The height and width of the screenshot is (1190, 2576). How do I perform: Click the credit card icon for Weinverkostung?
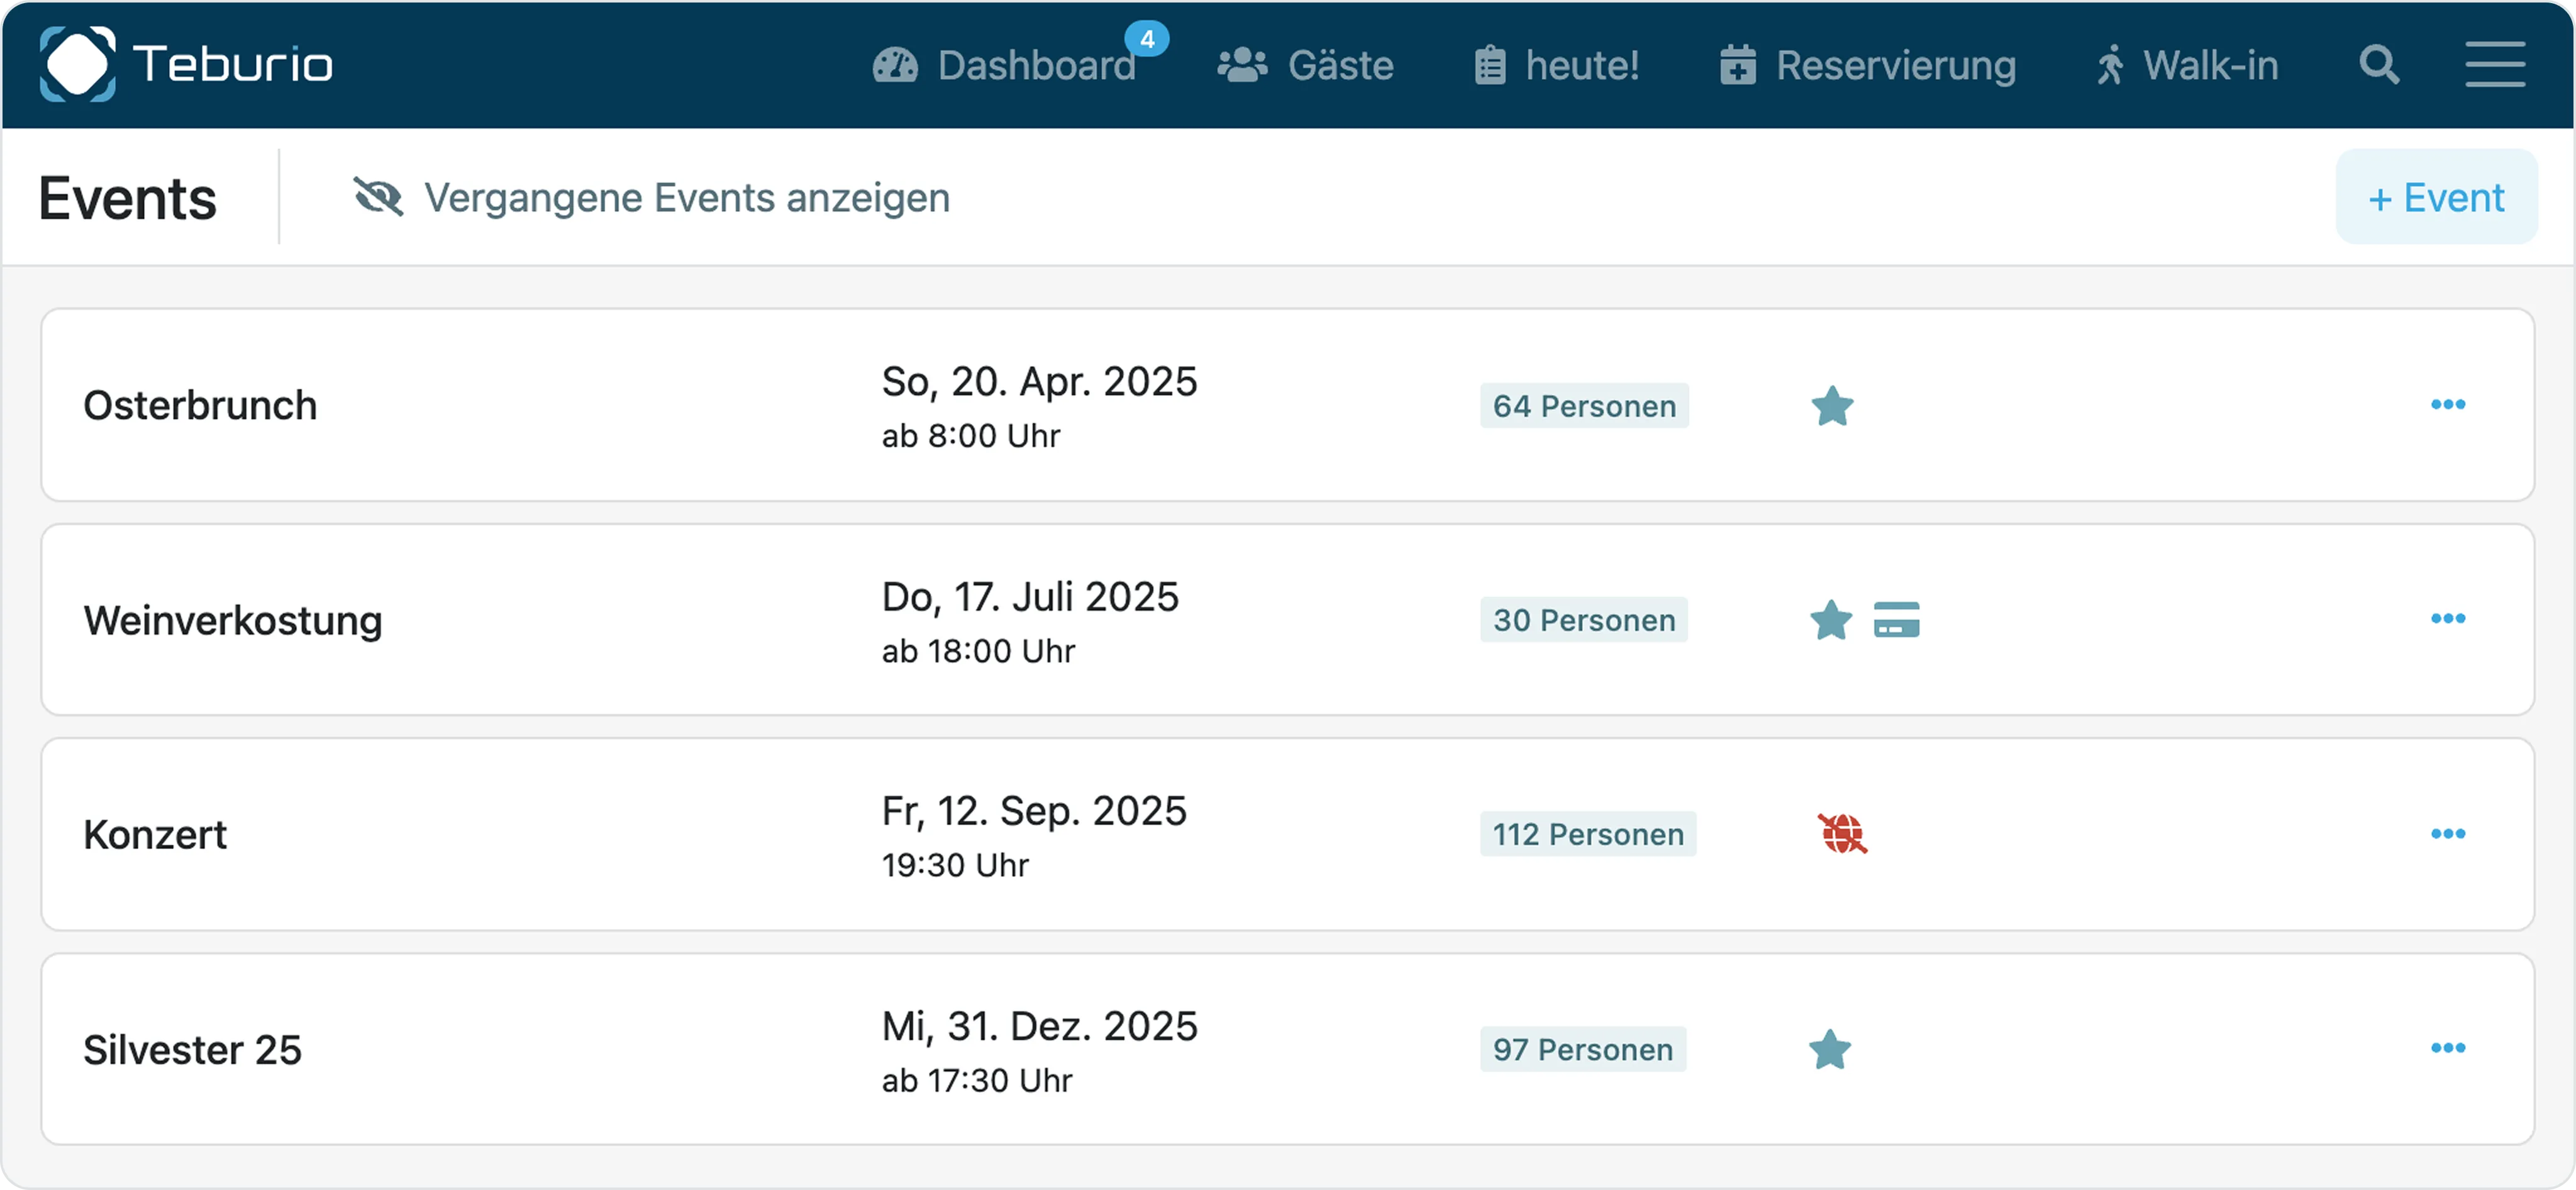coord(1896,619)
